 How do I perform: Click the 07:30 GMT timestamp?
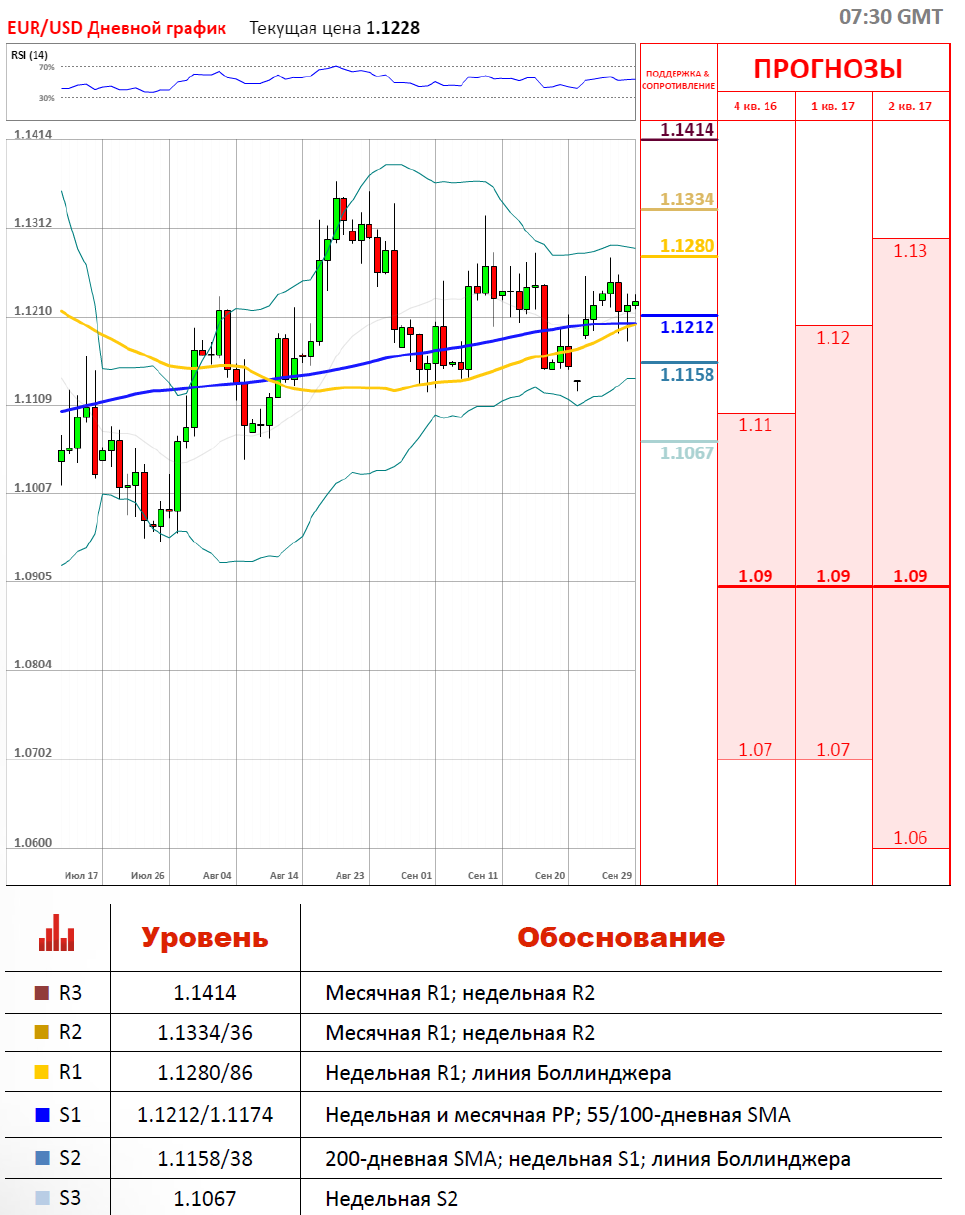(x=890, y=17)
